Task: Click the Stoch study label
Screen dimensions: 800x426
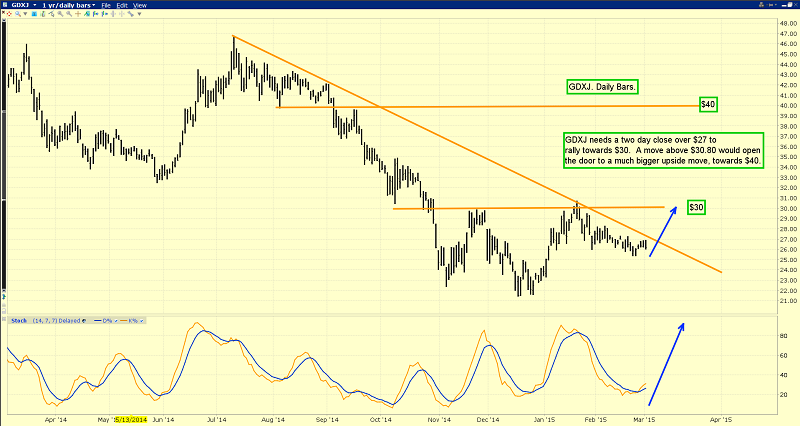Action: click(x=19, y=320)
